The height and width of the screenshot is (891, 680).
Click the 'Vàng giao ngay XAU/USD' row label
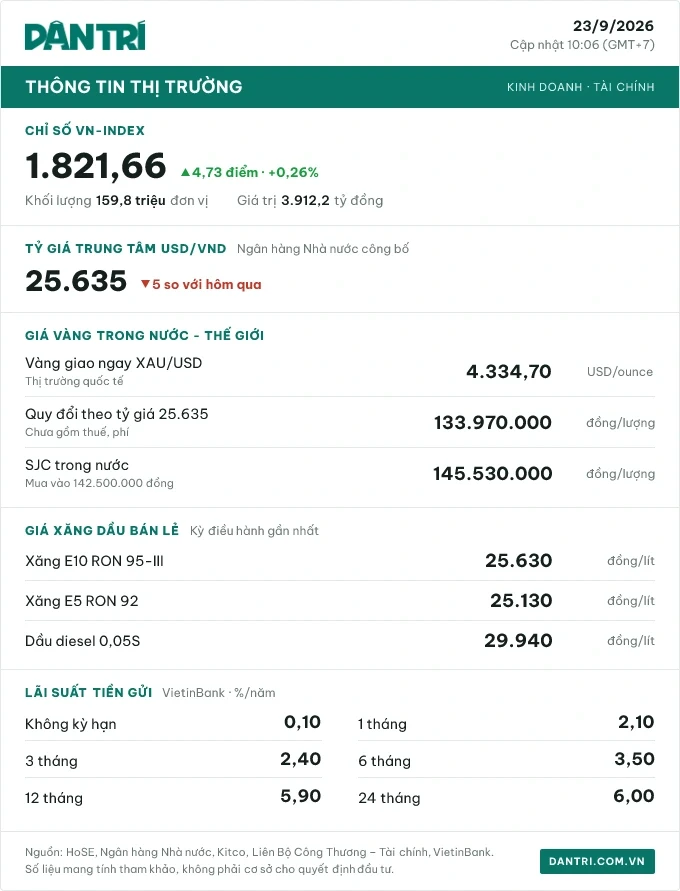coord(114,363)
